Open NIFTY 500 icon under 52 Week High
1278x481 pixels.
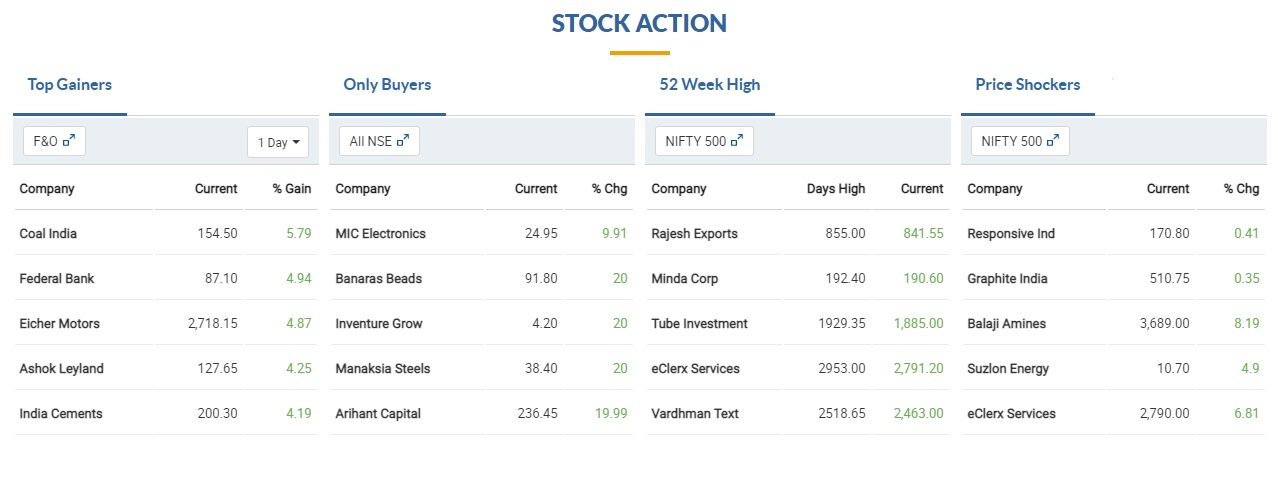pyautogui.click(x=737, y=142)
